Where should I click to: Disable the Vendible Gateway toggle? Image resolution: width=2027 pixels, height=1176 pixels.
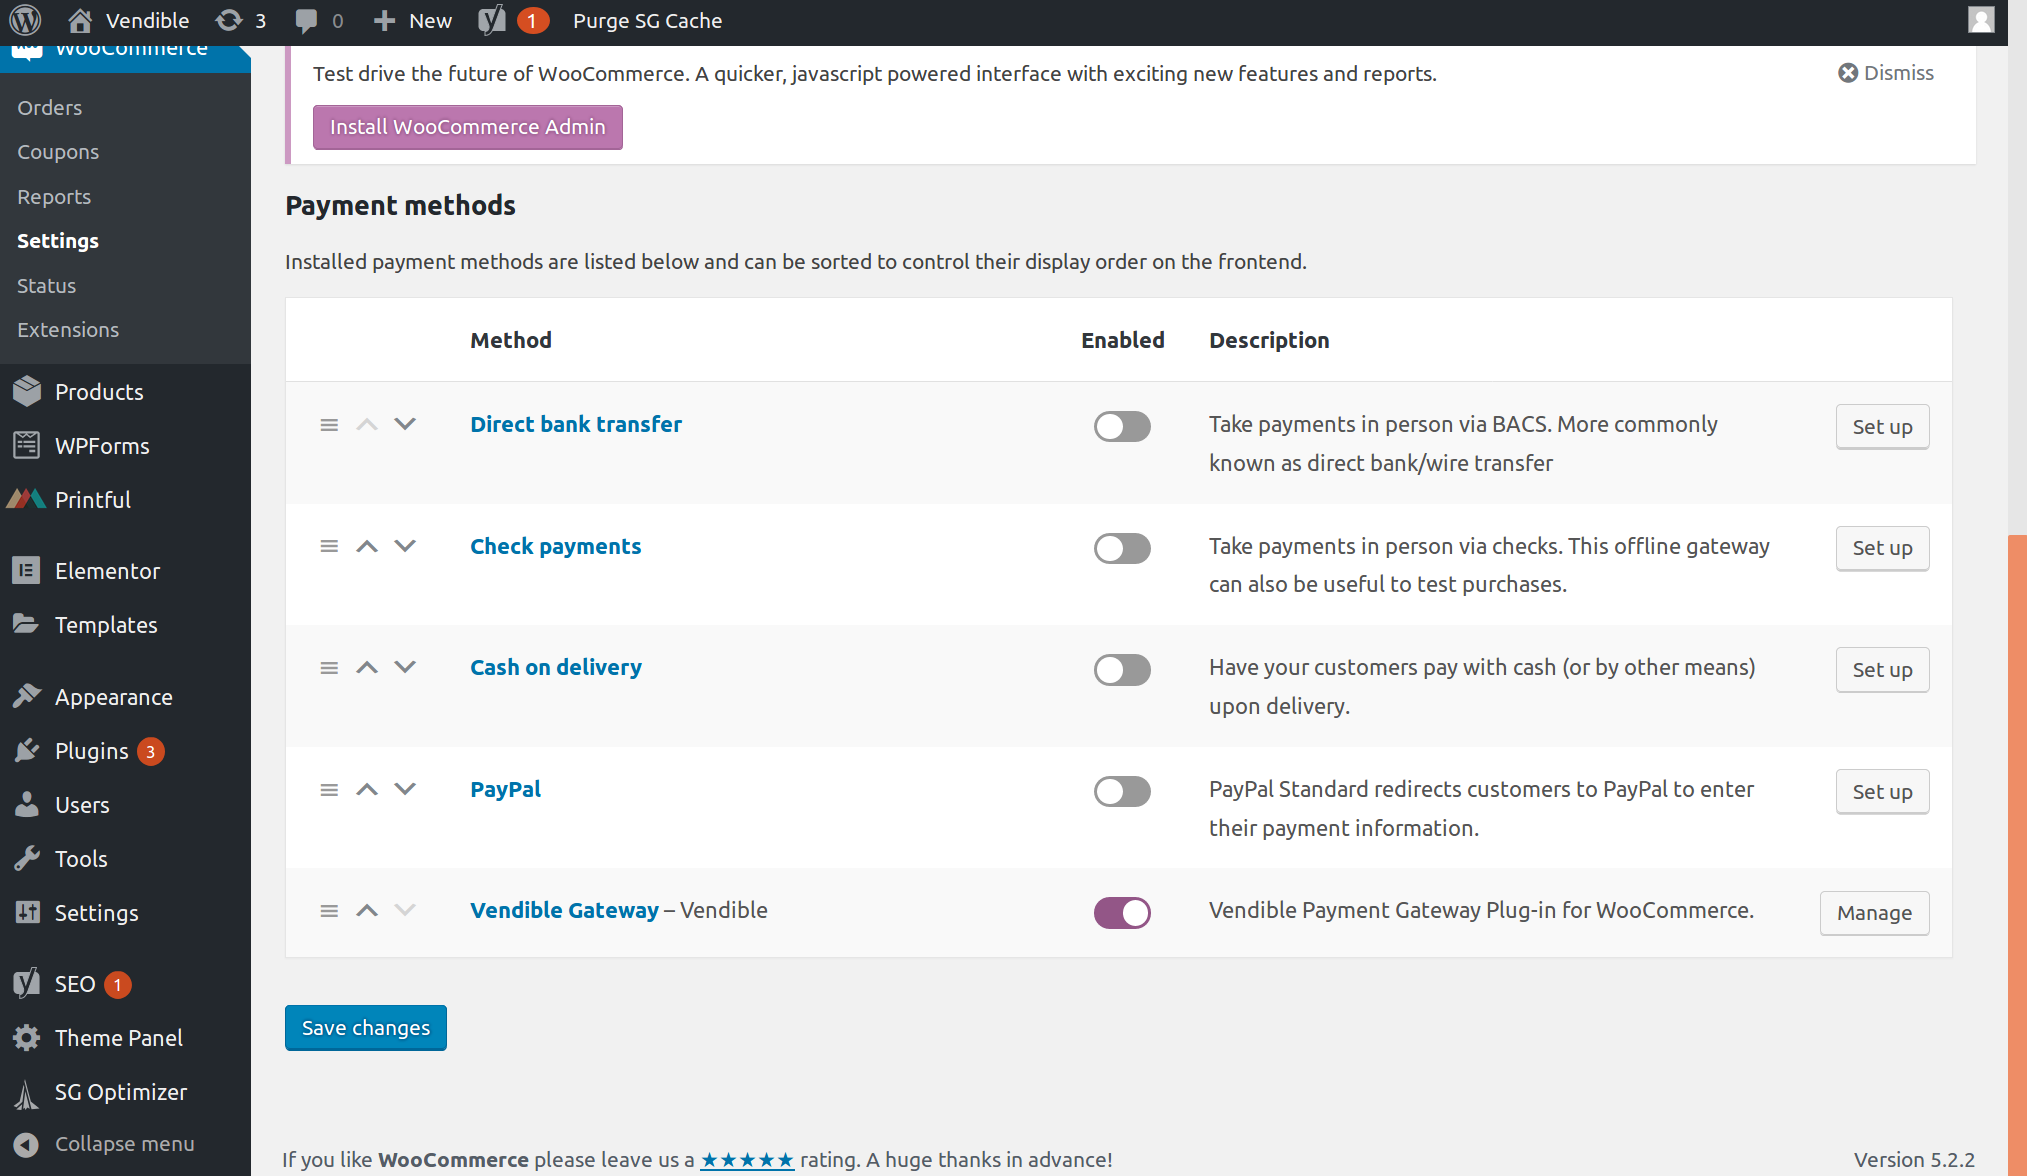pyautogui.click(x=1122, y=913)
